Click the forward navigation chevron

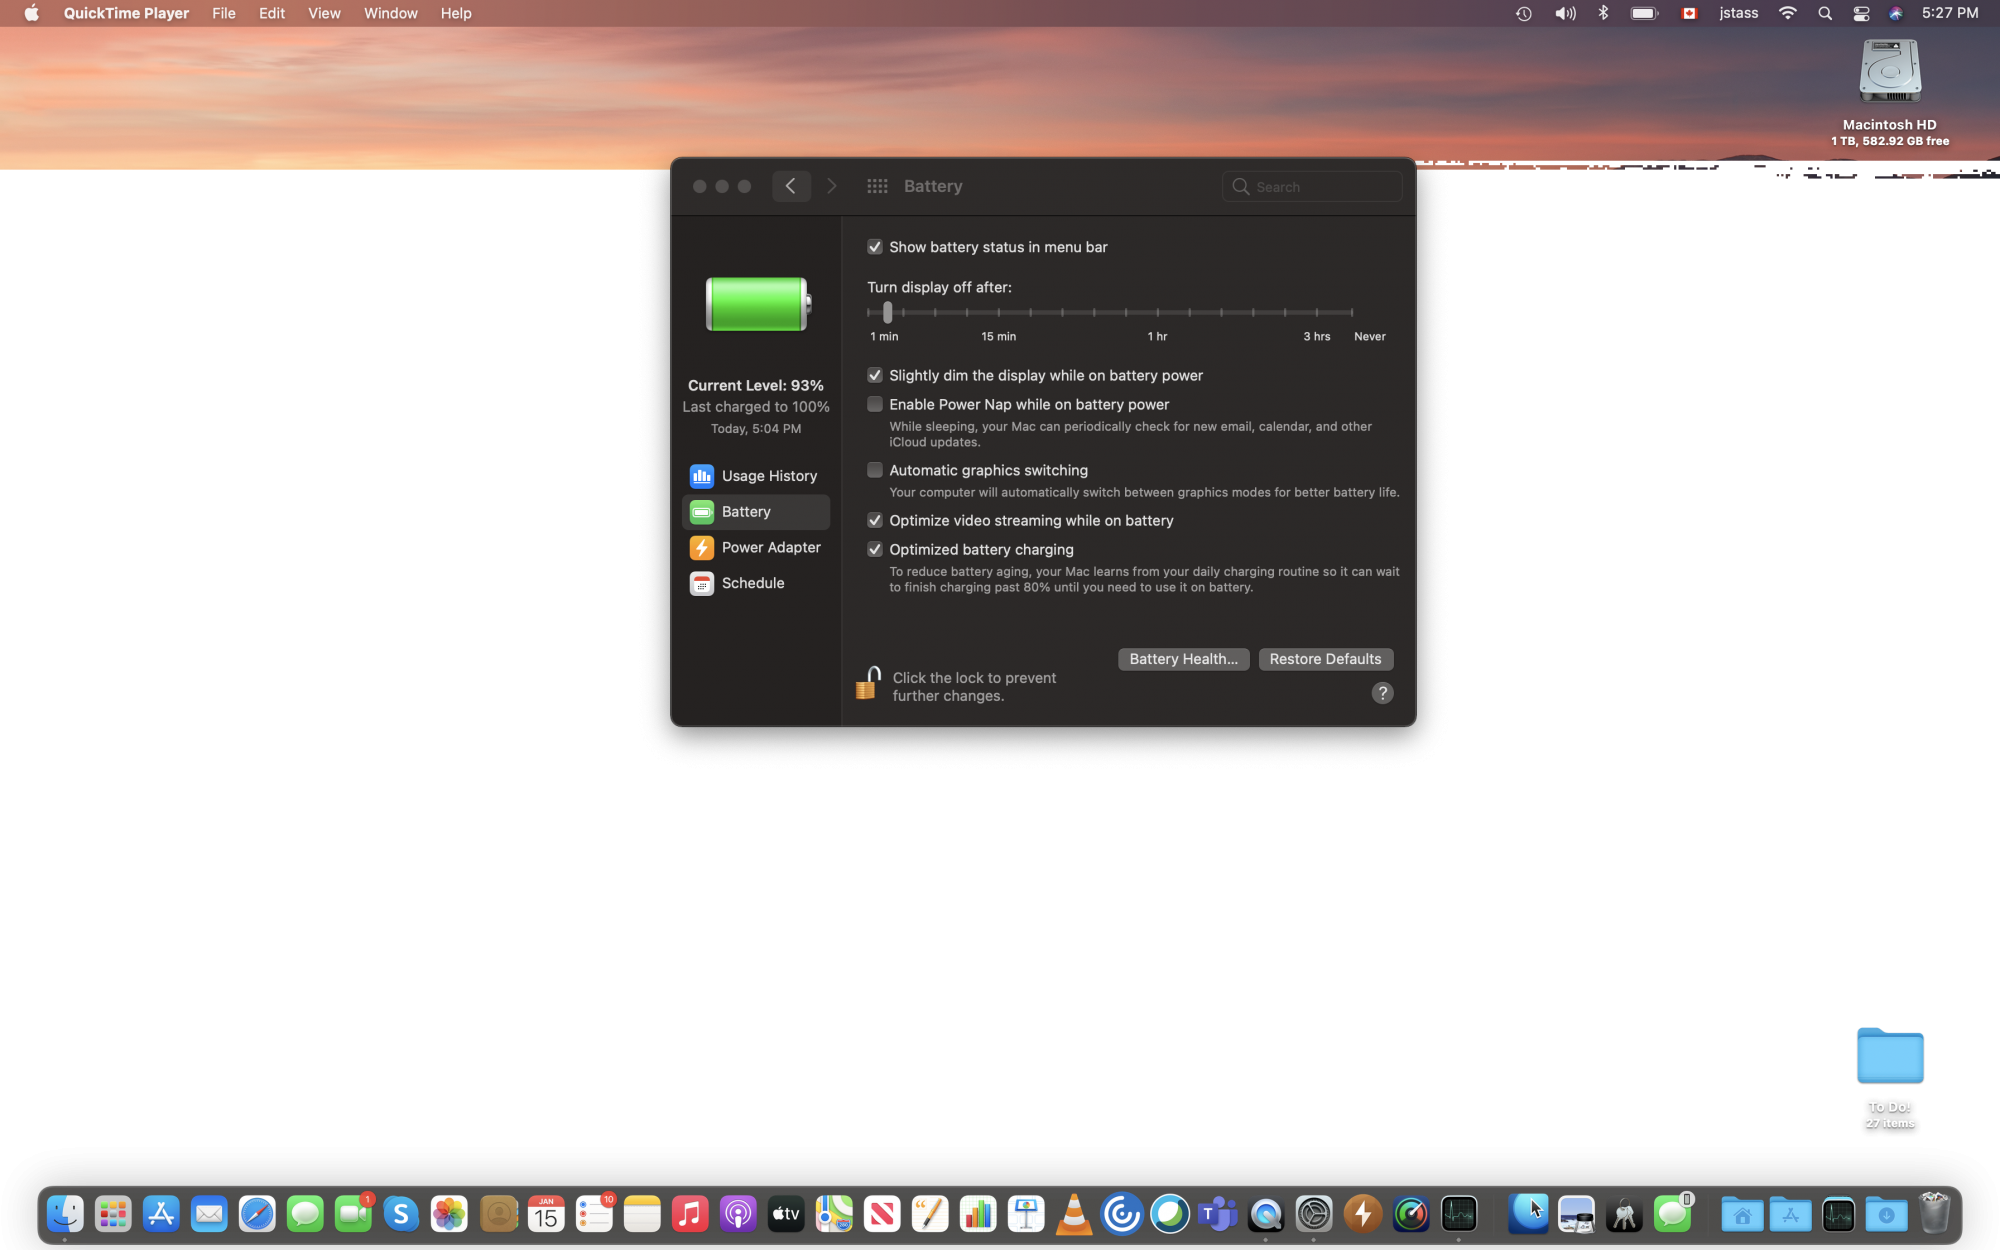click(831, 186)
